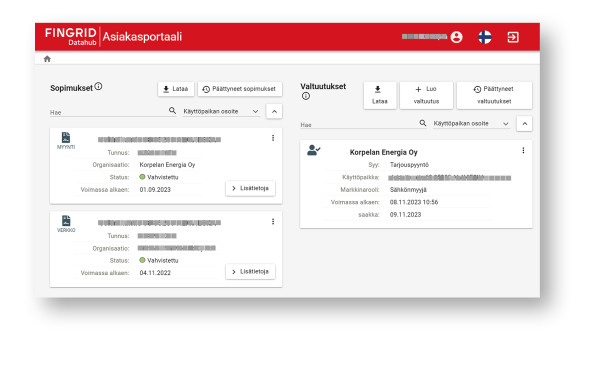Open more options on MYYNTI contract card
Image resolution: width=600 pixels, height=367 pixels.
273,138
